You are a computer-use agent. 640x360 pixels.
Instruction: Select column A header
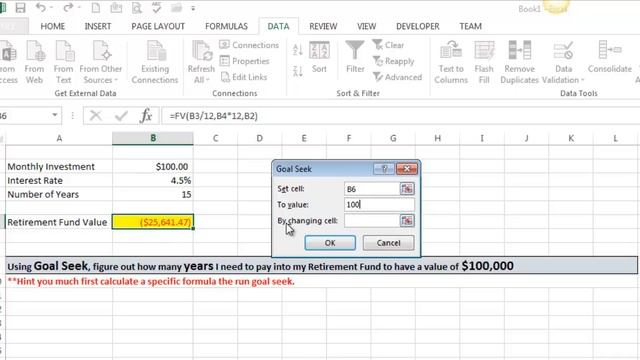[59, 138]
